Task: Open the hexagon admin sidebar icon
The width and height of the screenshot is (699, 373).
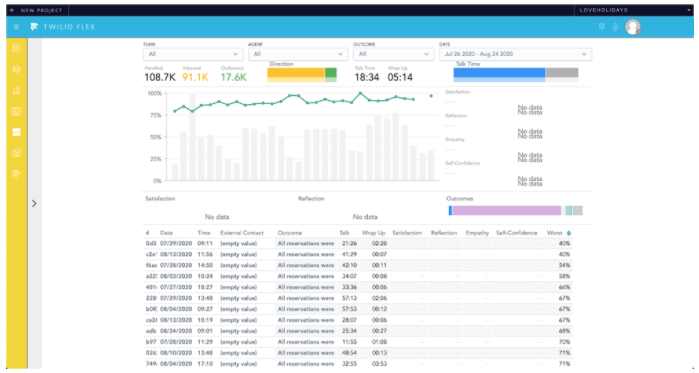Action: [x=16, y=69]
